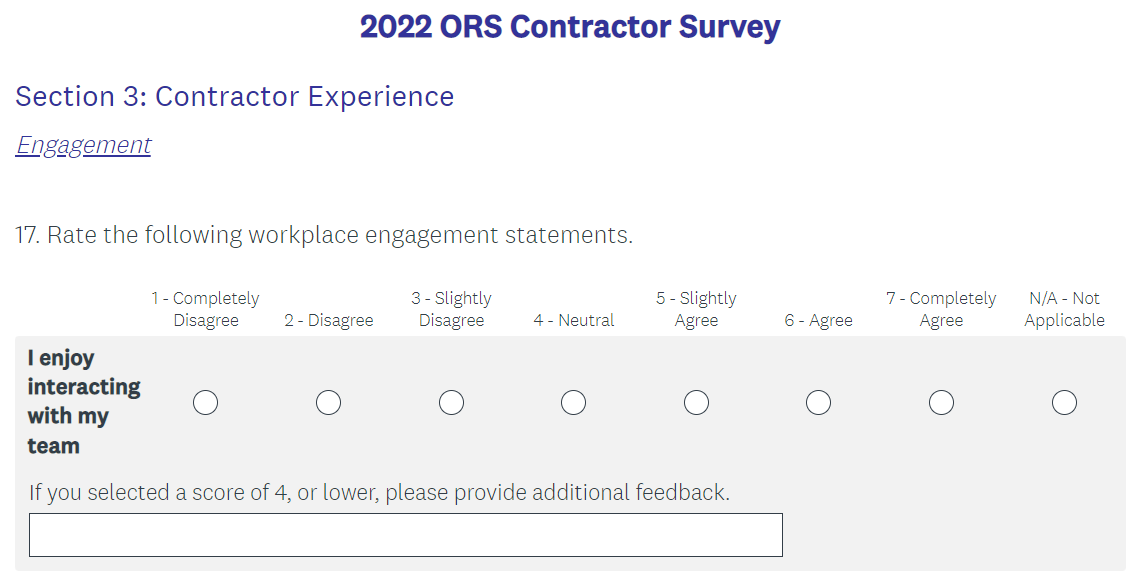Click the '2022 ORS Contractor Survey' title
The height and width of the screenshot is (575, 1142).
click(x=570, y=27)
